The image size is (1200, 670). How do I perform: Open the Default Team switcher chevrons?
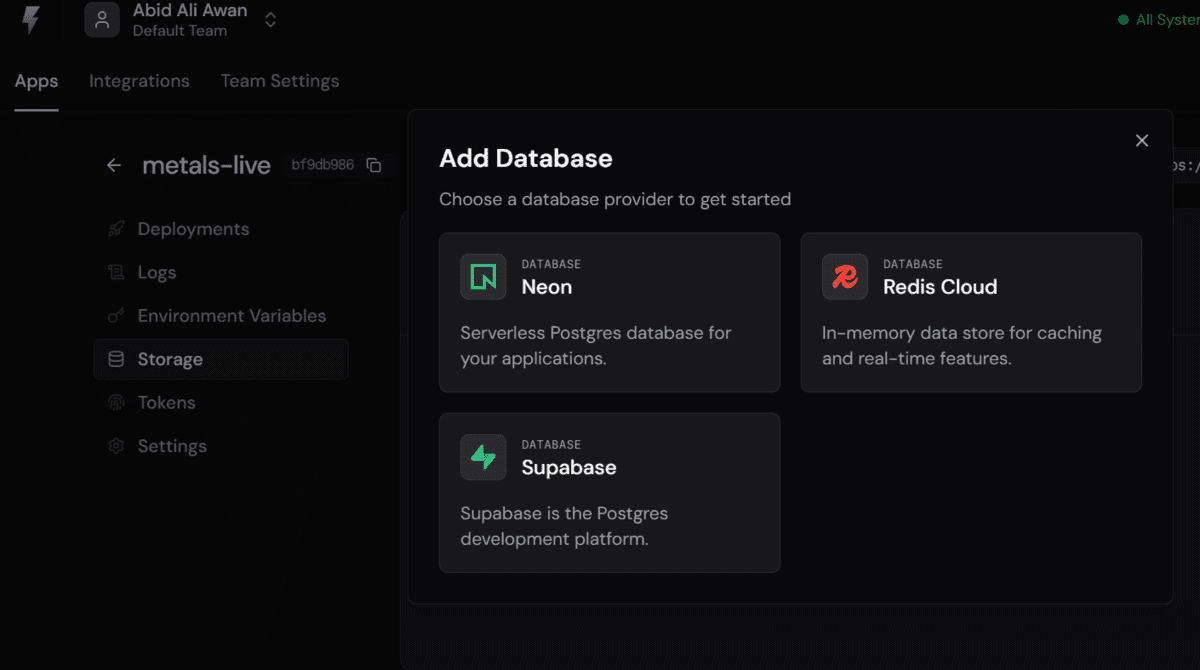271,19
